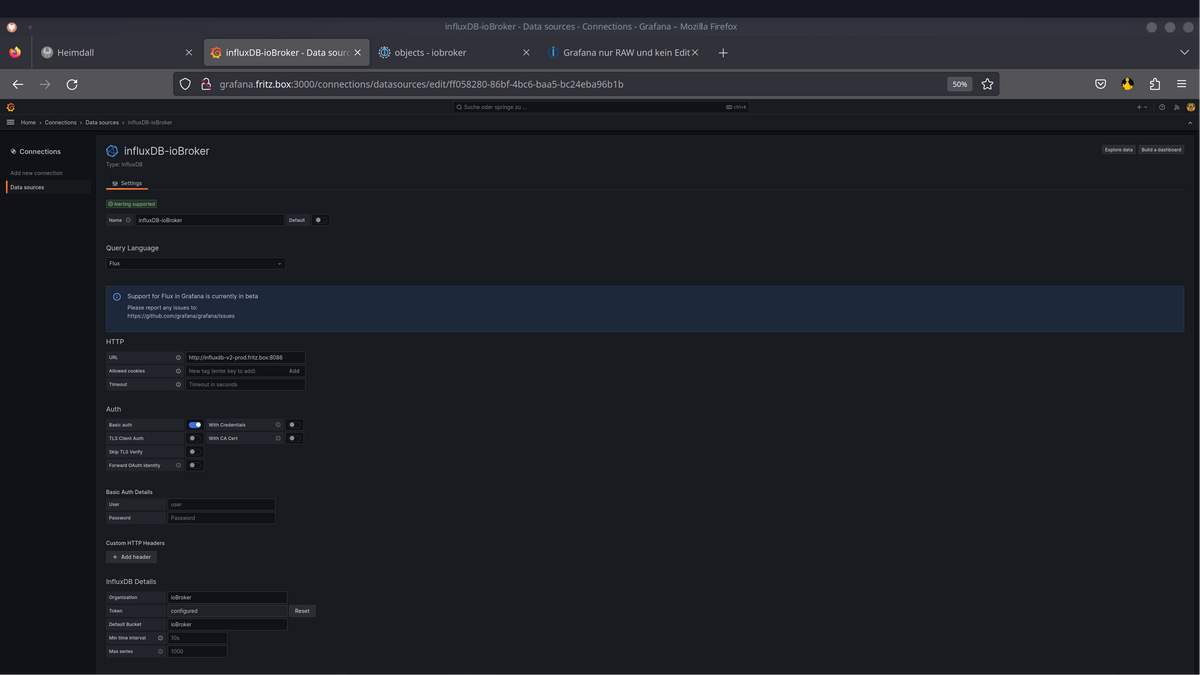Screen dimensions: 1200x675
Task: Enable the With CA Cert switch
Action: pyautogui.click(x=294, y=438)
